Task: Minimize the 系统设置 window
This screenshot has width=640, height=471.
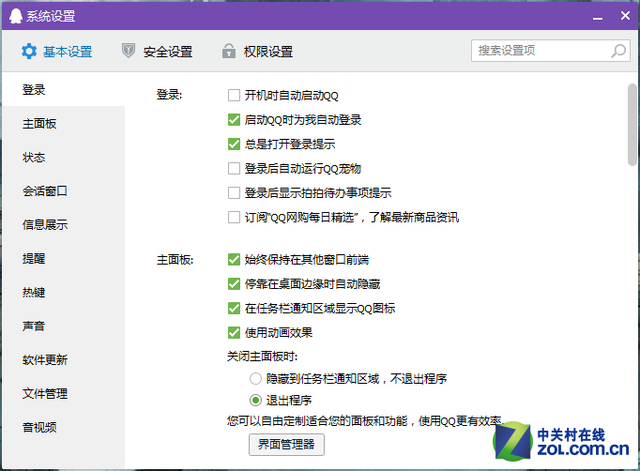Action: 598,17
